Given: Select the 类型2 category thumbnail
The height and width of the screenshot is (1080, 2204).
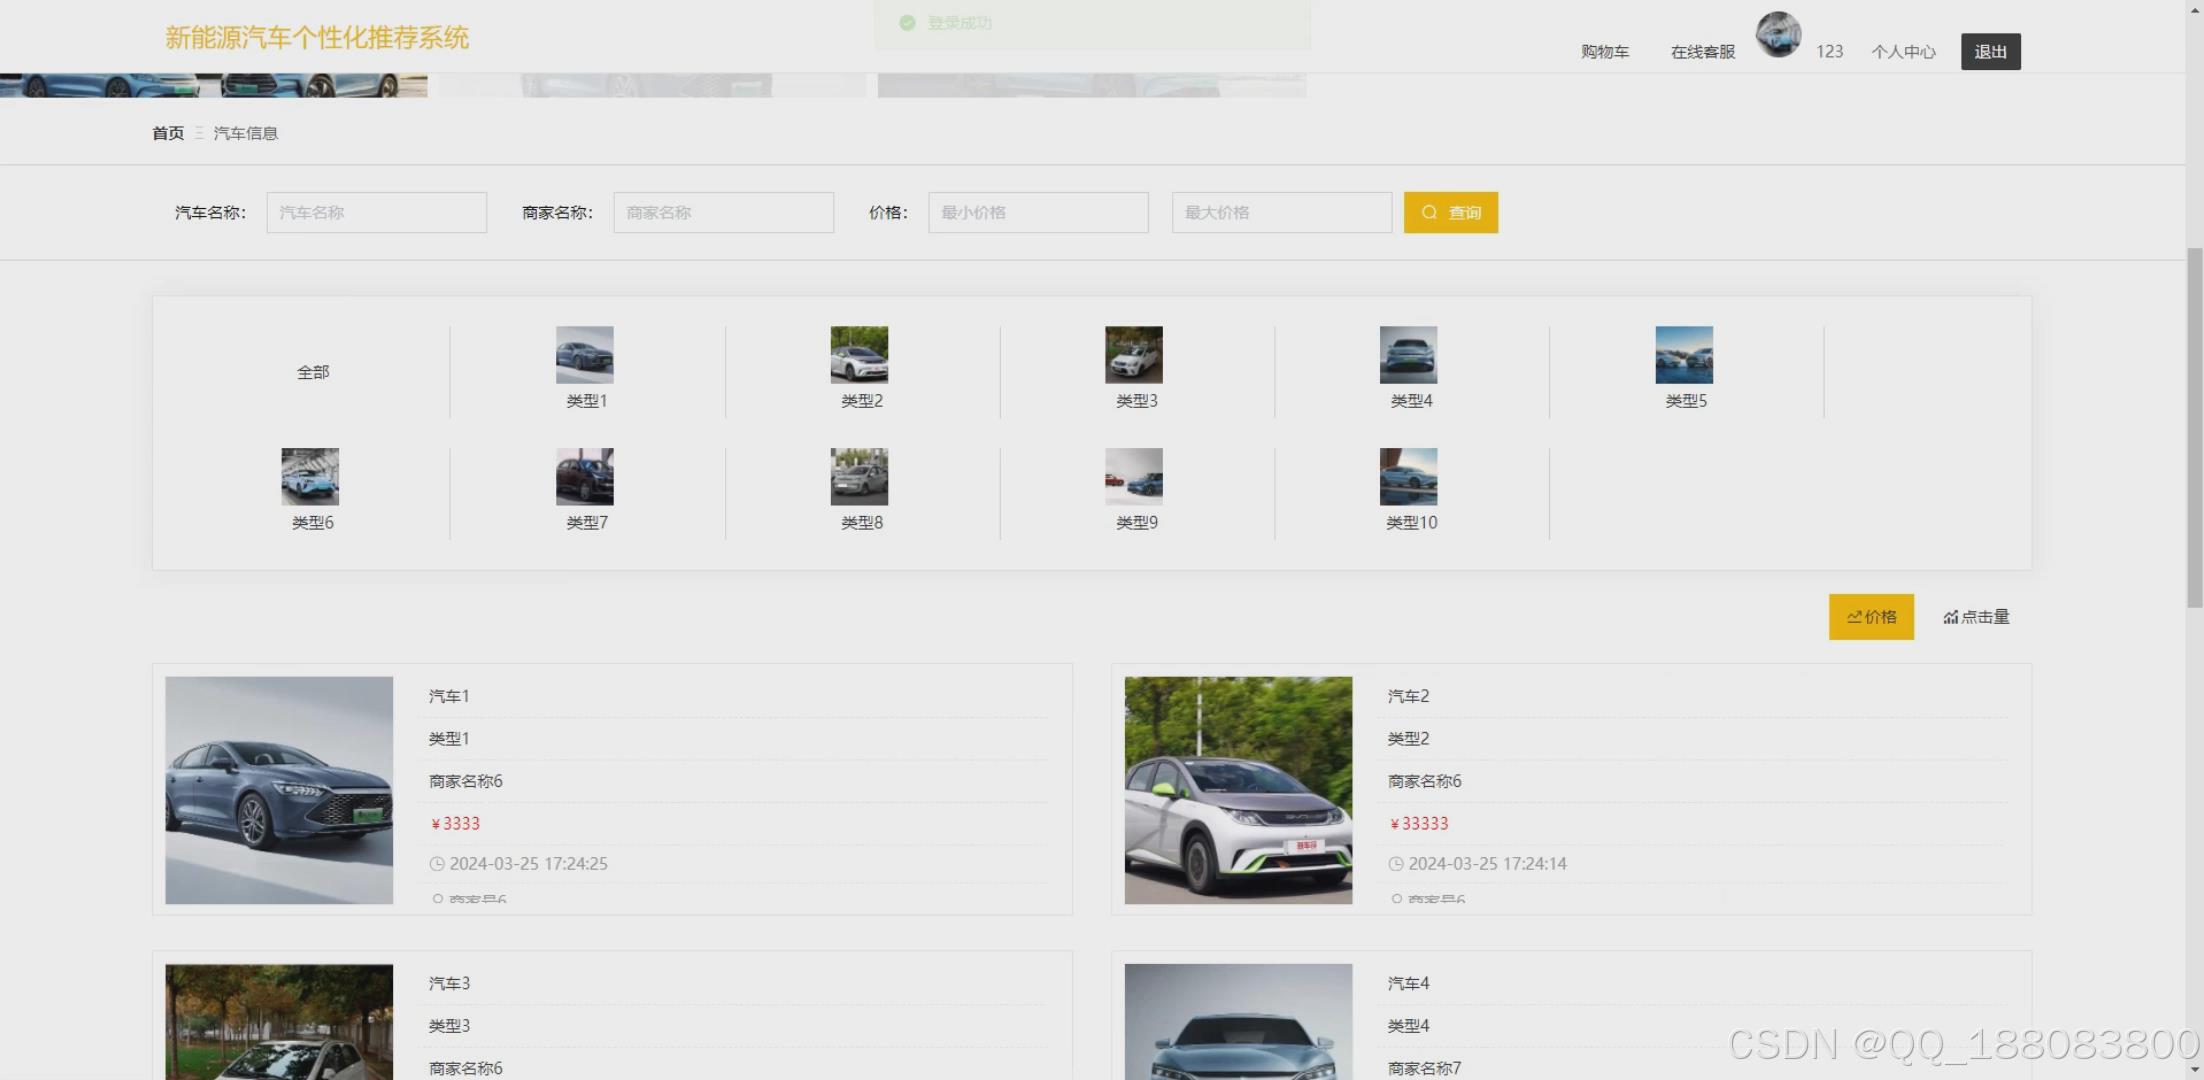Looking at the screenshot, I should pos(859,355).
